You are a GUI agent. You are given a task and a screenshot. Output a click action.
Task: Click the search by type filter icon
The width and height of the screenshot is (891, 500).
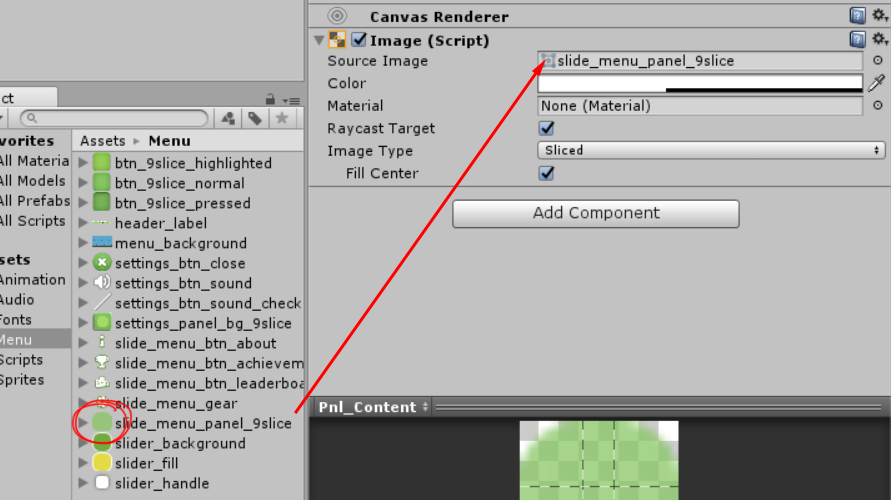click(228, 118)
